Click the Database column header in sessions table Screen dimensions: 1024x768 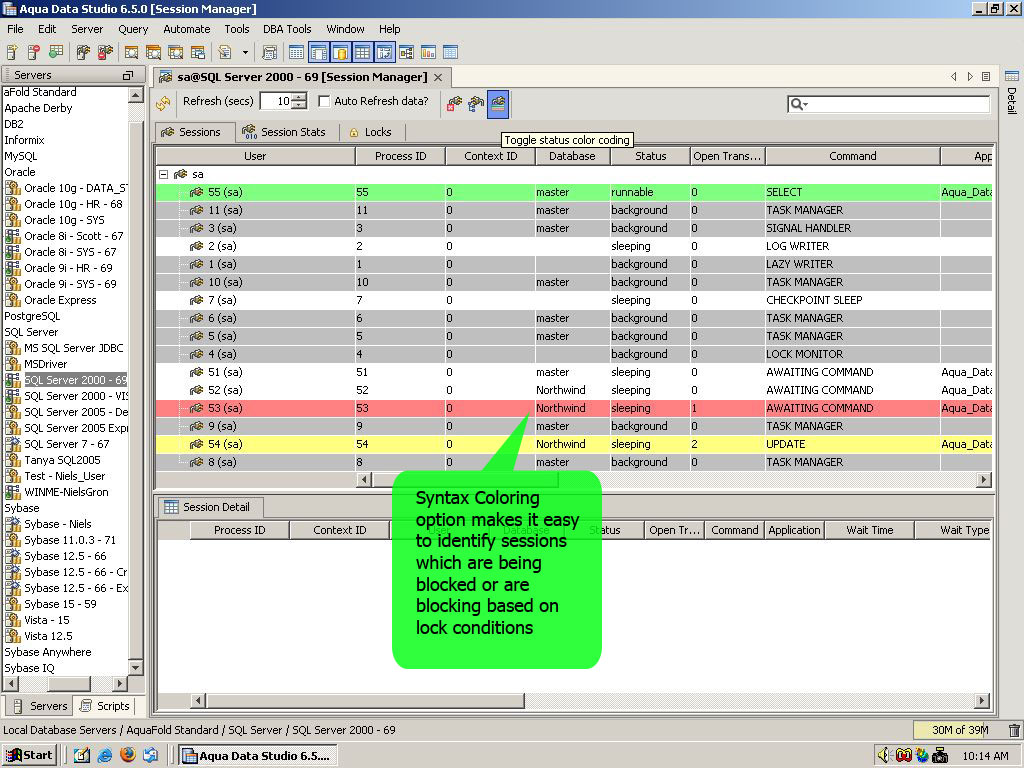(572, 156)
